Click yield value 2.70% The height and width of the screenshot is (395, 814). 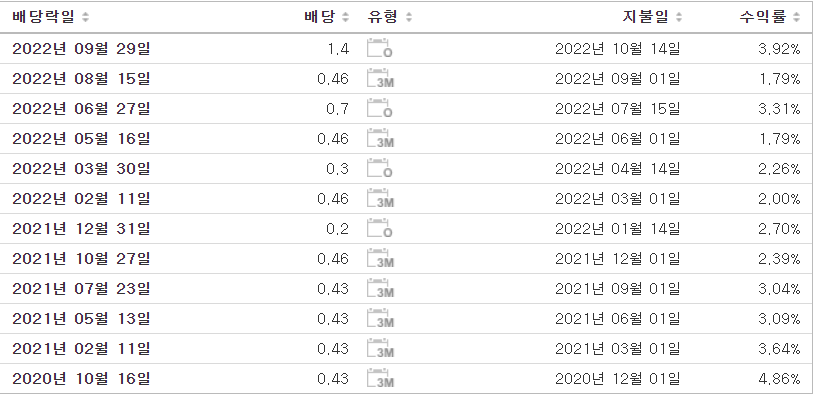[x=779, y=229]
